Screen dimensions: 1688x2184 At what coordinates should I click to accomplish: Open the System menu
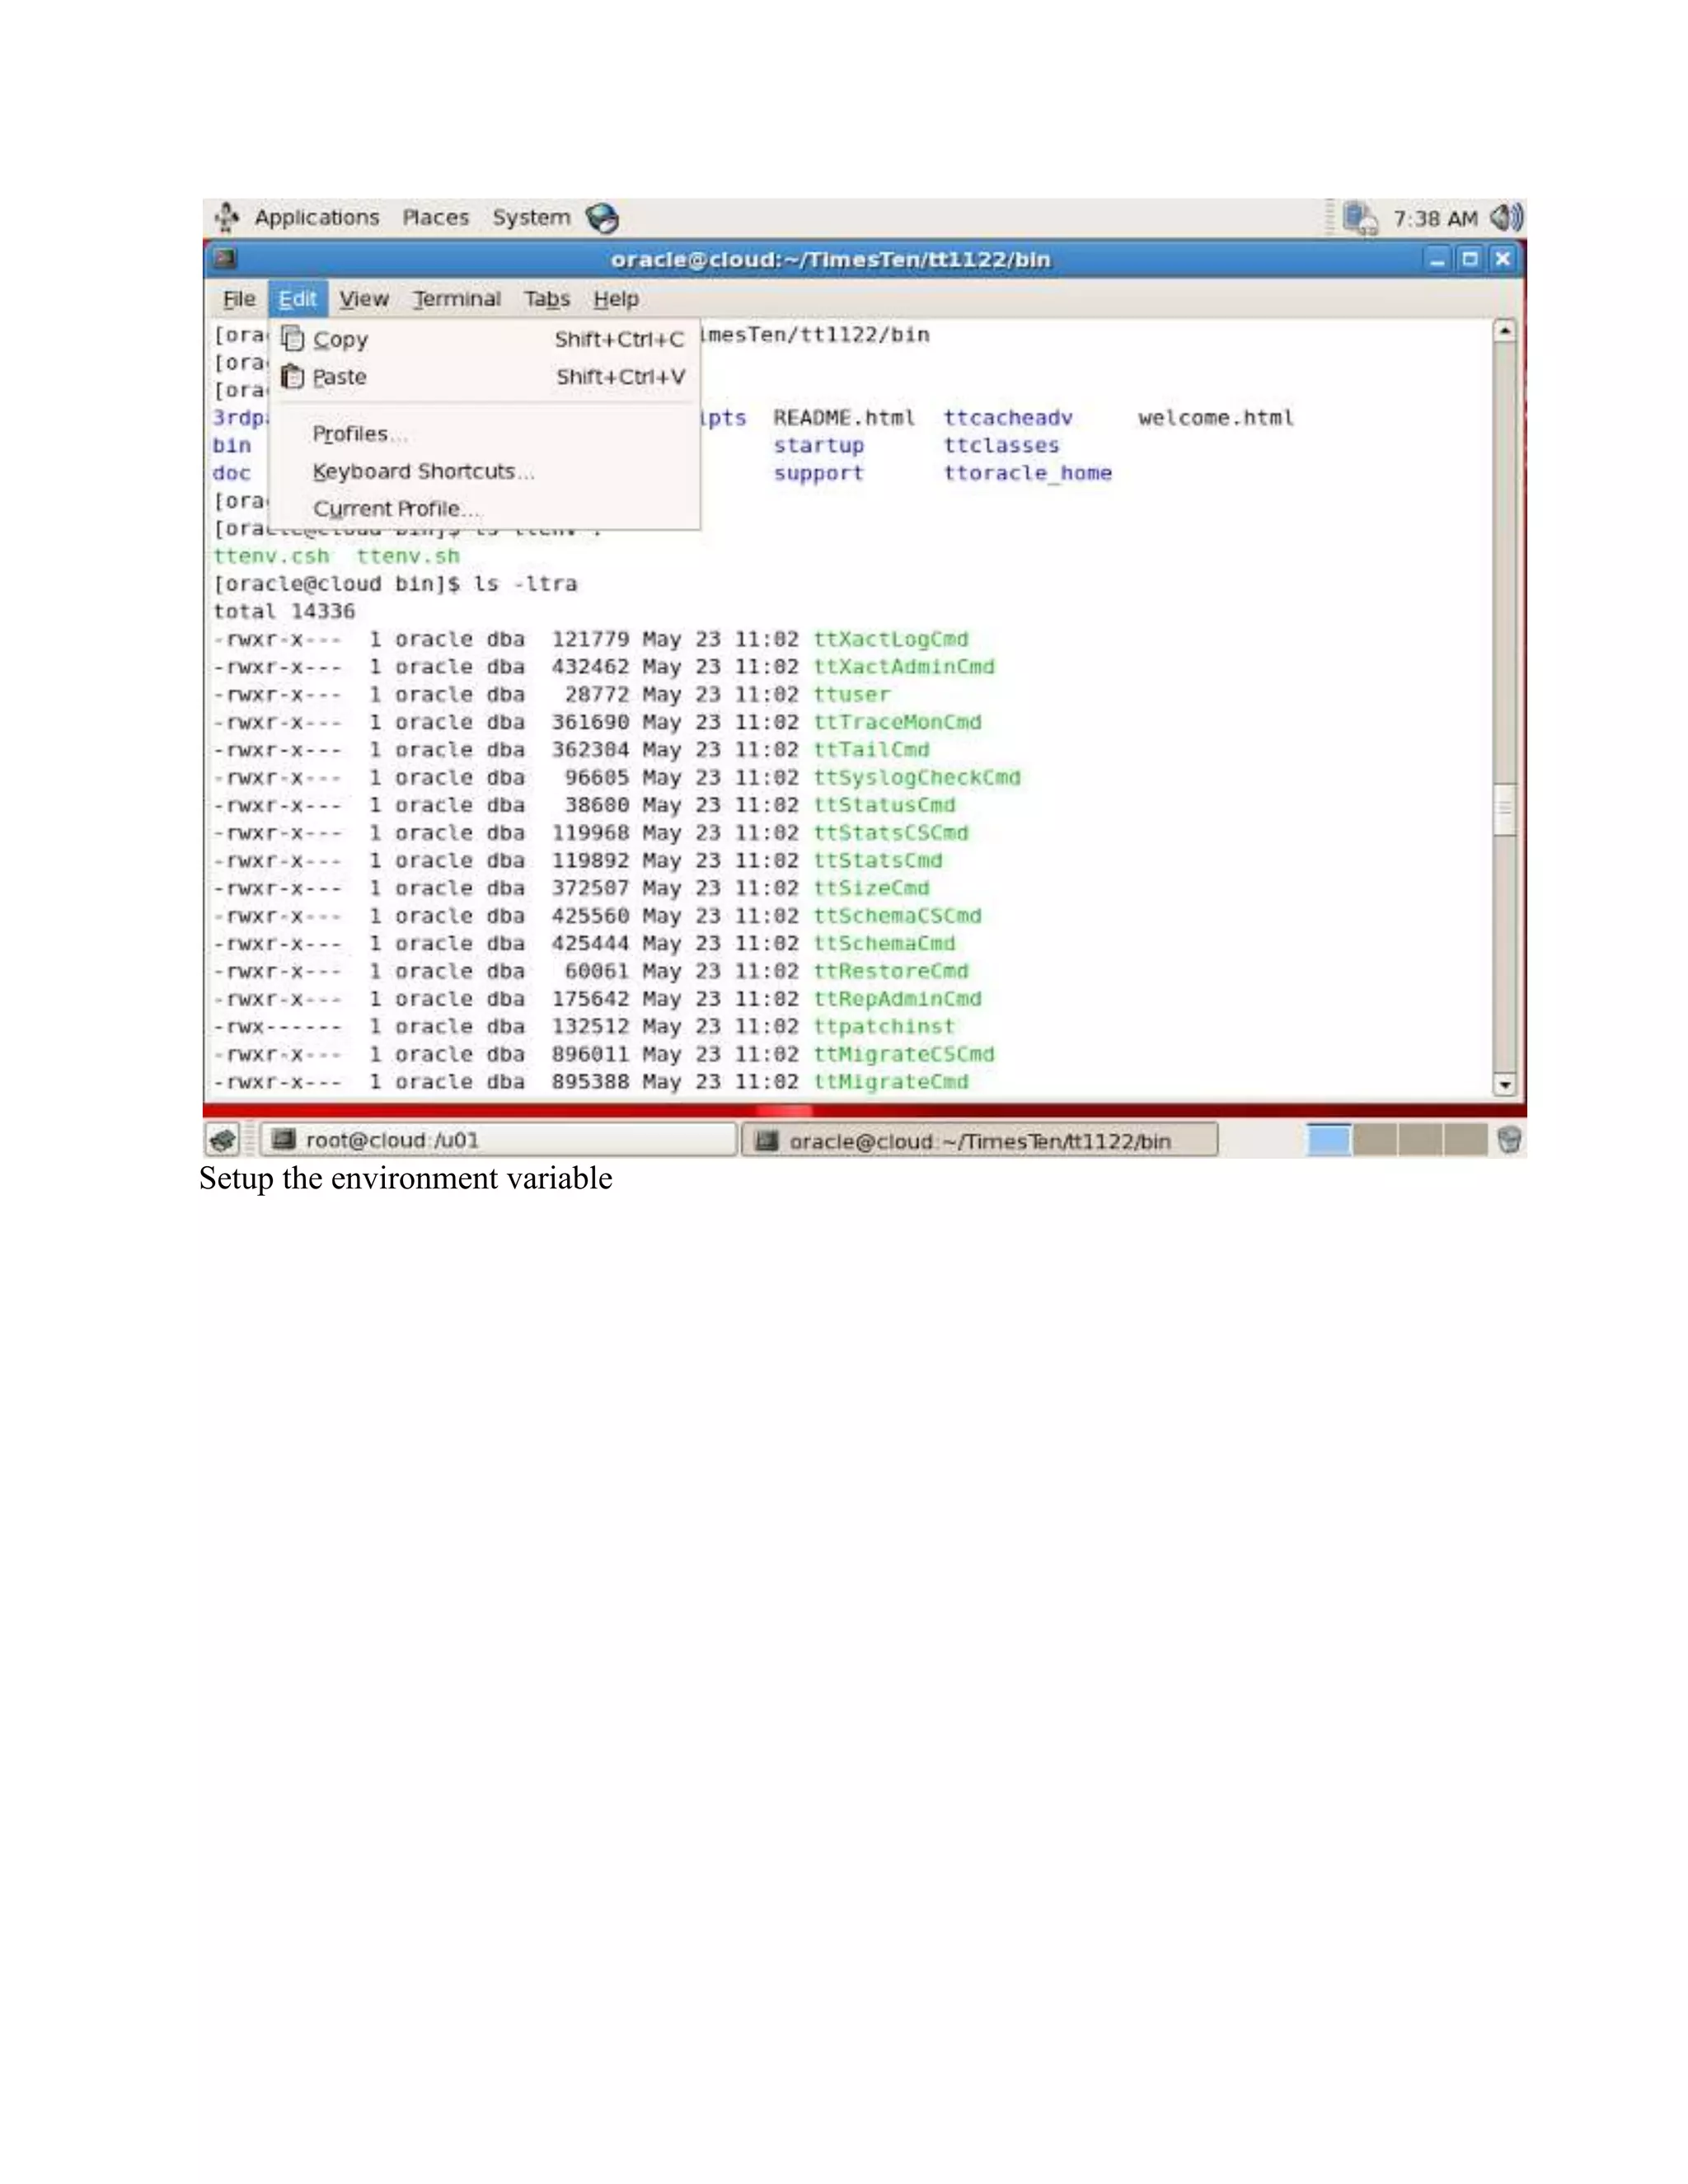(x=530, y=218)
